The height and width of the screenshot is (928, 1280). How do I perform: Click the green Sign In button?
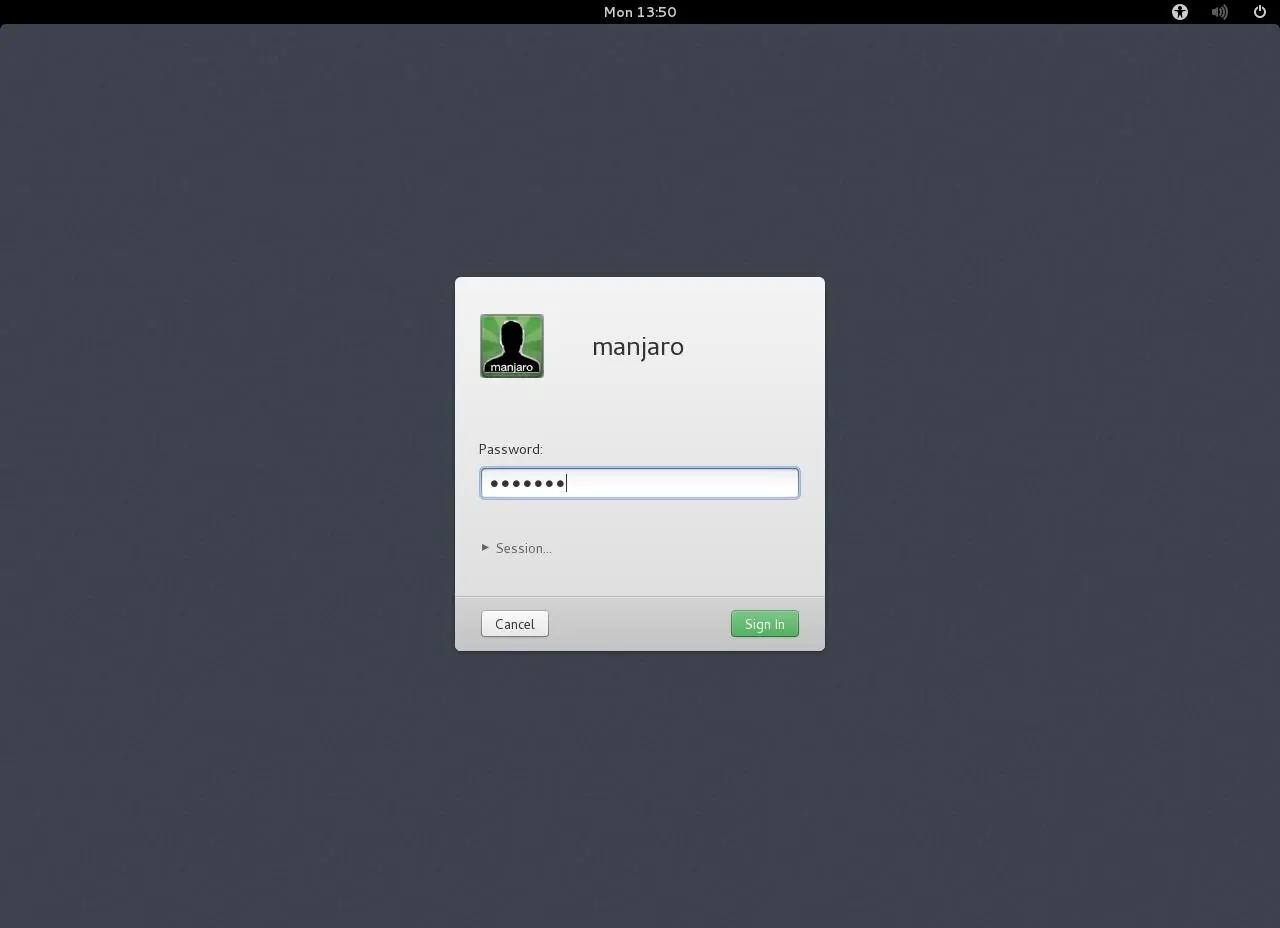pyautogui.click(x=765, y=624)
